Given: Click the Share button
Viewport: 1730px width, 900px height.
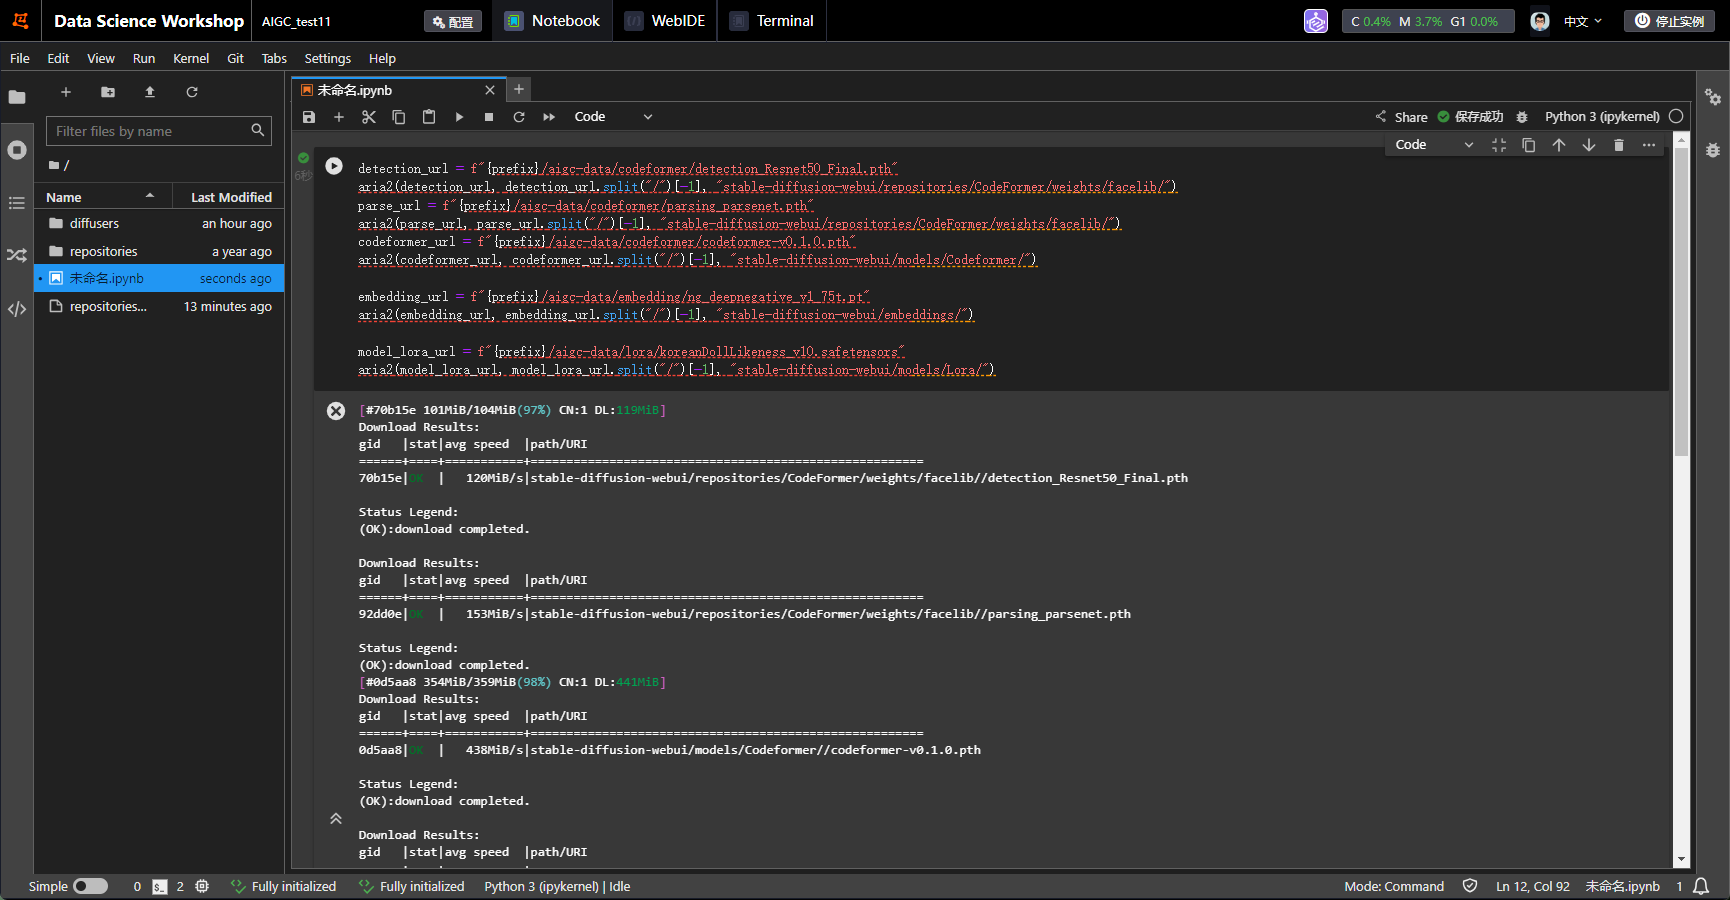Looking at the screenshot, I should [1401, 117].
